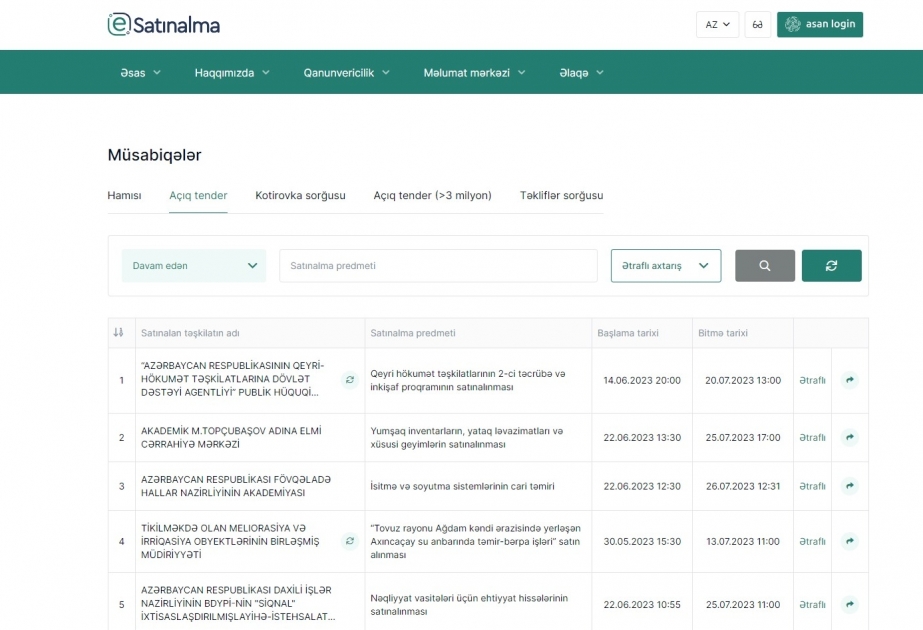Open accessibility glasses icon button

coord(758,25)
